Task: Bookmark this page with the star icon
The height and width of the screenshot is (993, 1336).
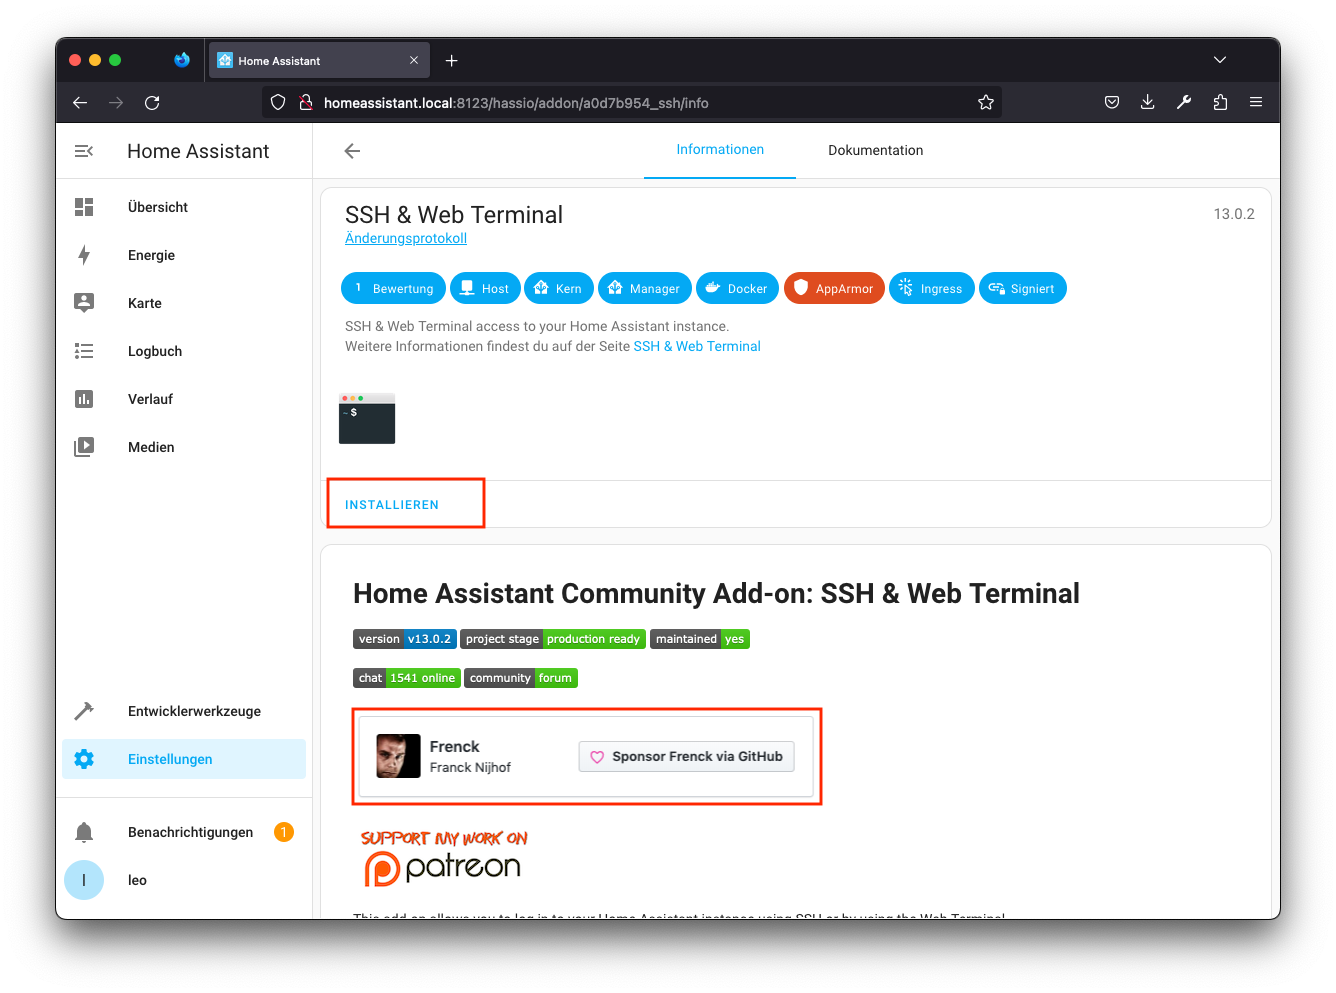Action: pos(986,102)
